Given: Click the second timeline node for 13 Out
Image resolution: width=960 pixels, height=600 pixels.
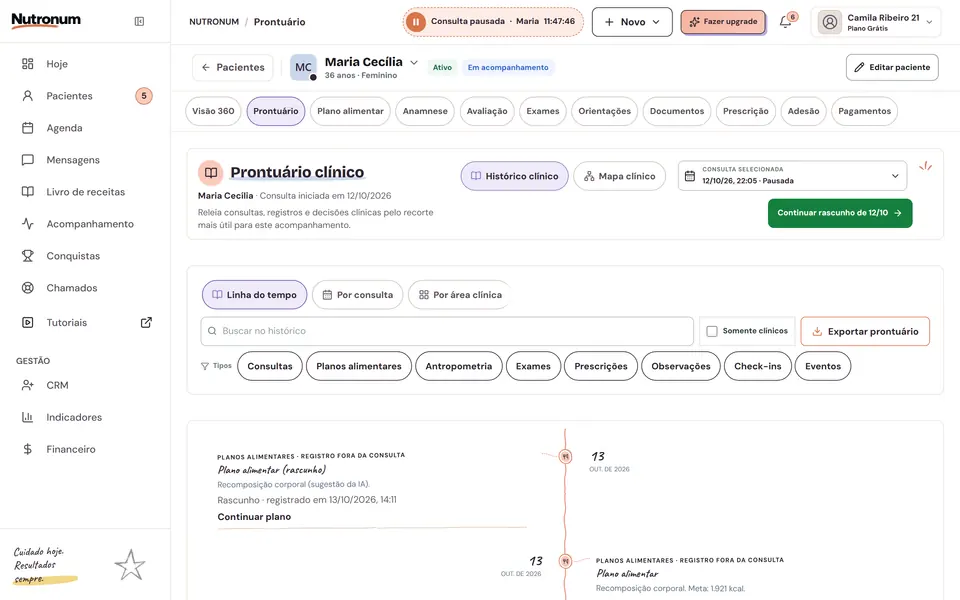Looking at the screenshot, I should tap(565, 561).
